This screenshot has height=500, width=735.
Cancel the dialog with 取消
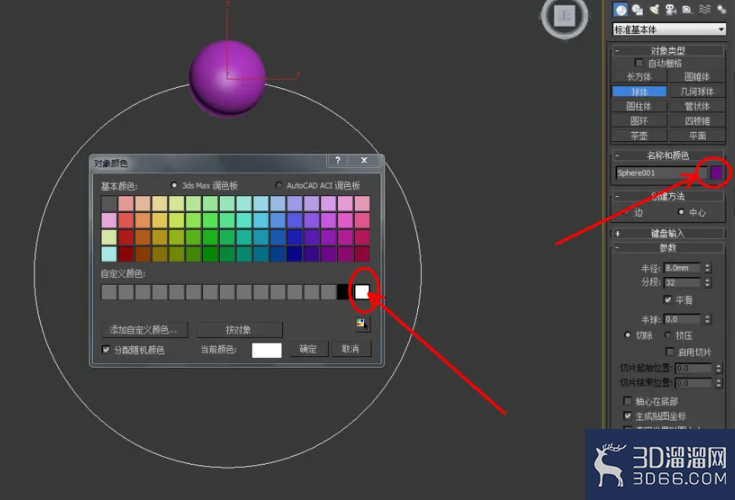point(351,349)
